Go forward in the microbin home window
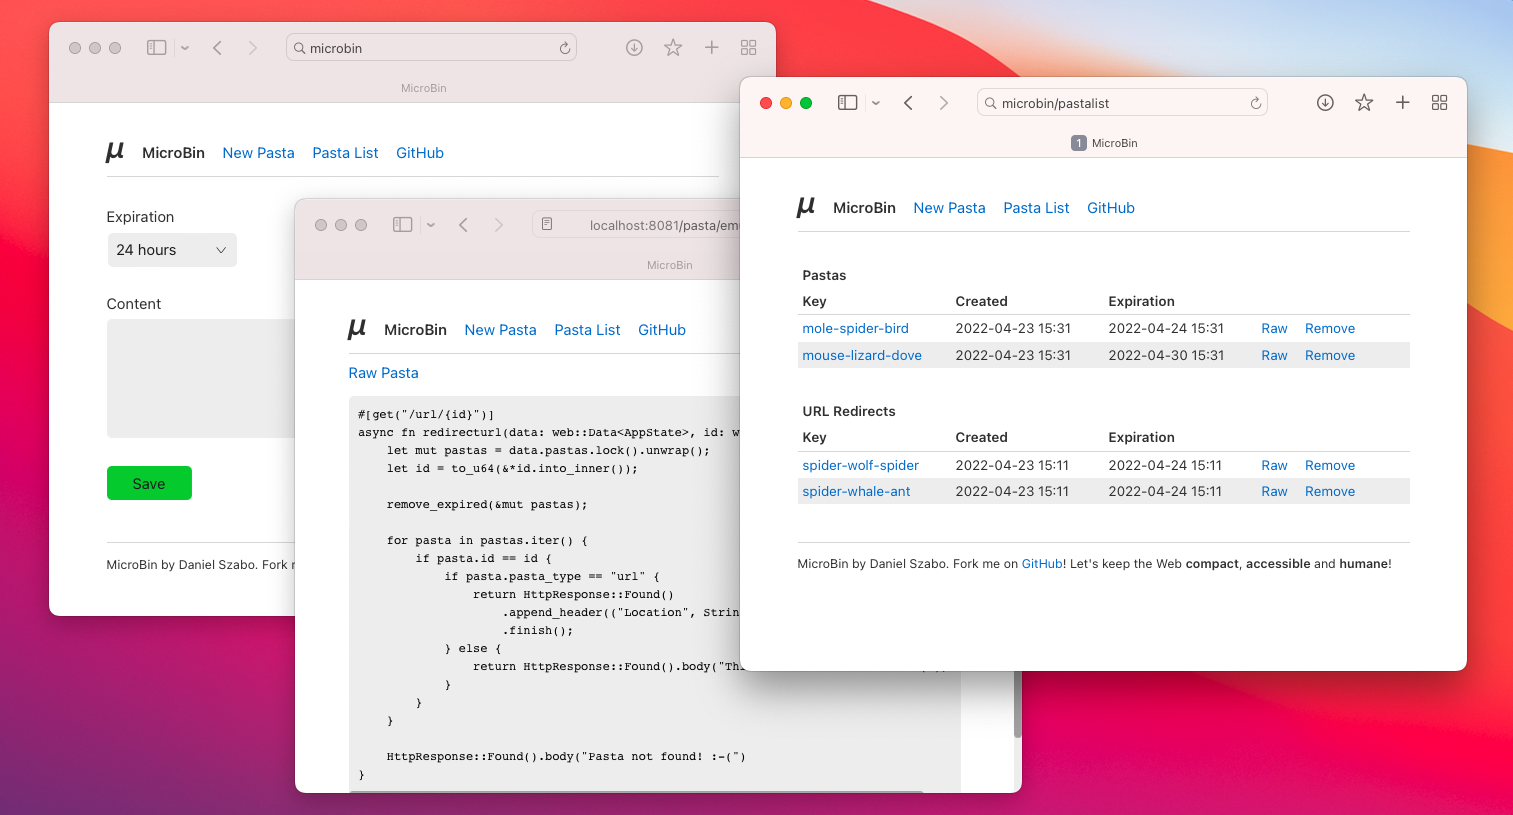The width and height of the screenshot is (1513, 815). click(x=252, y=48)
